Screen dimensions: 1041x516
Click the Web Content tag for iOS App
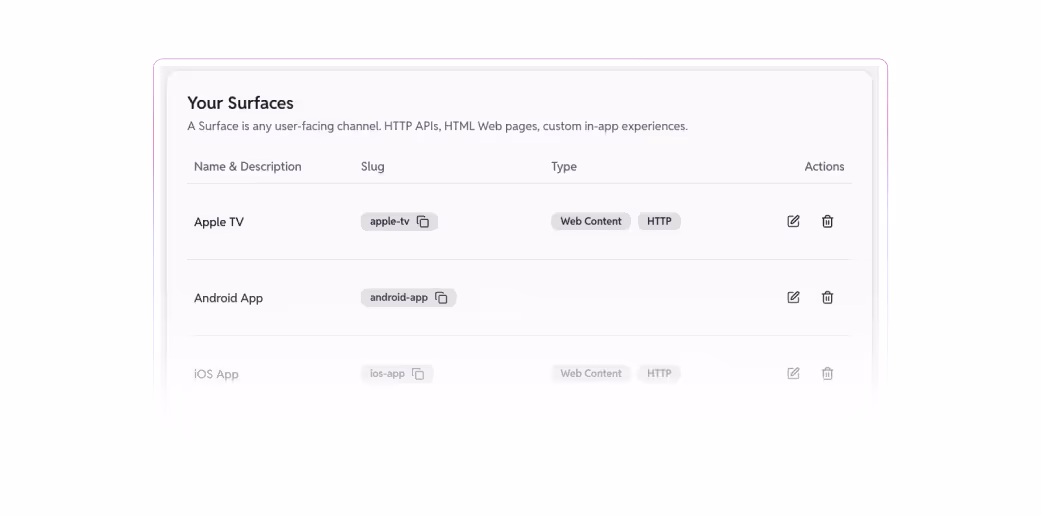pyautogui.click(x=591, y=373)
